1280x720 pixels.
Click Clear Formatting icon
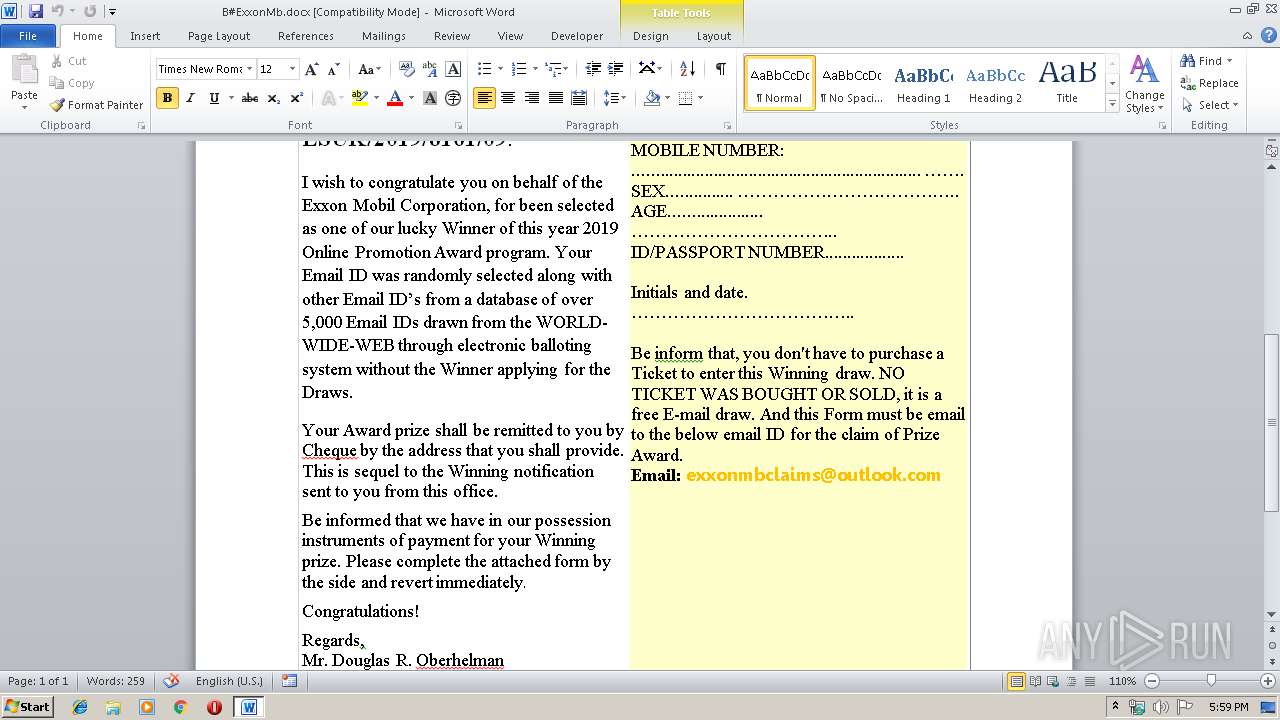point(406,69)
